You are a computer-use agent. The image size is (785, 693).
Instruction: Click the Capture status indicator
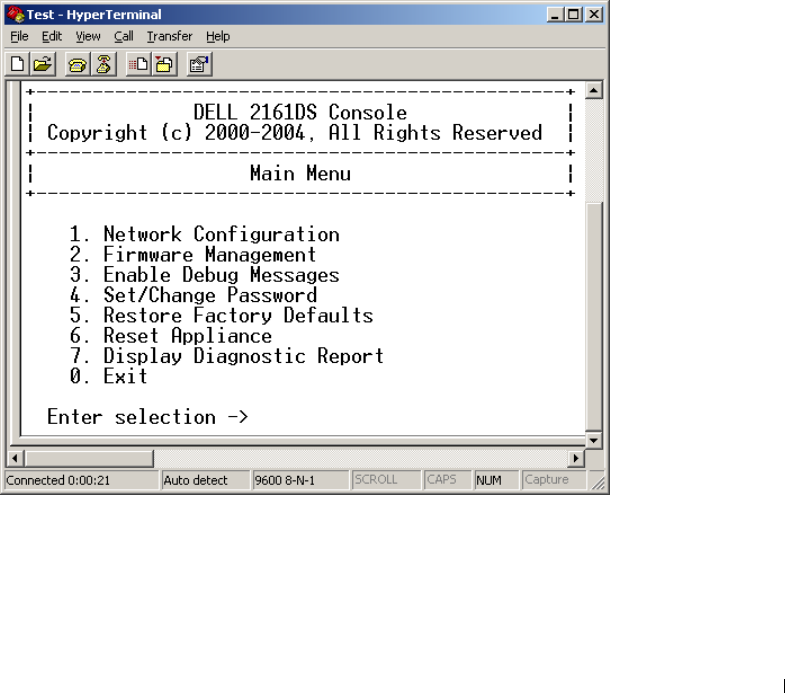point(553,480)
